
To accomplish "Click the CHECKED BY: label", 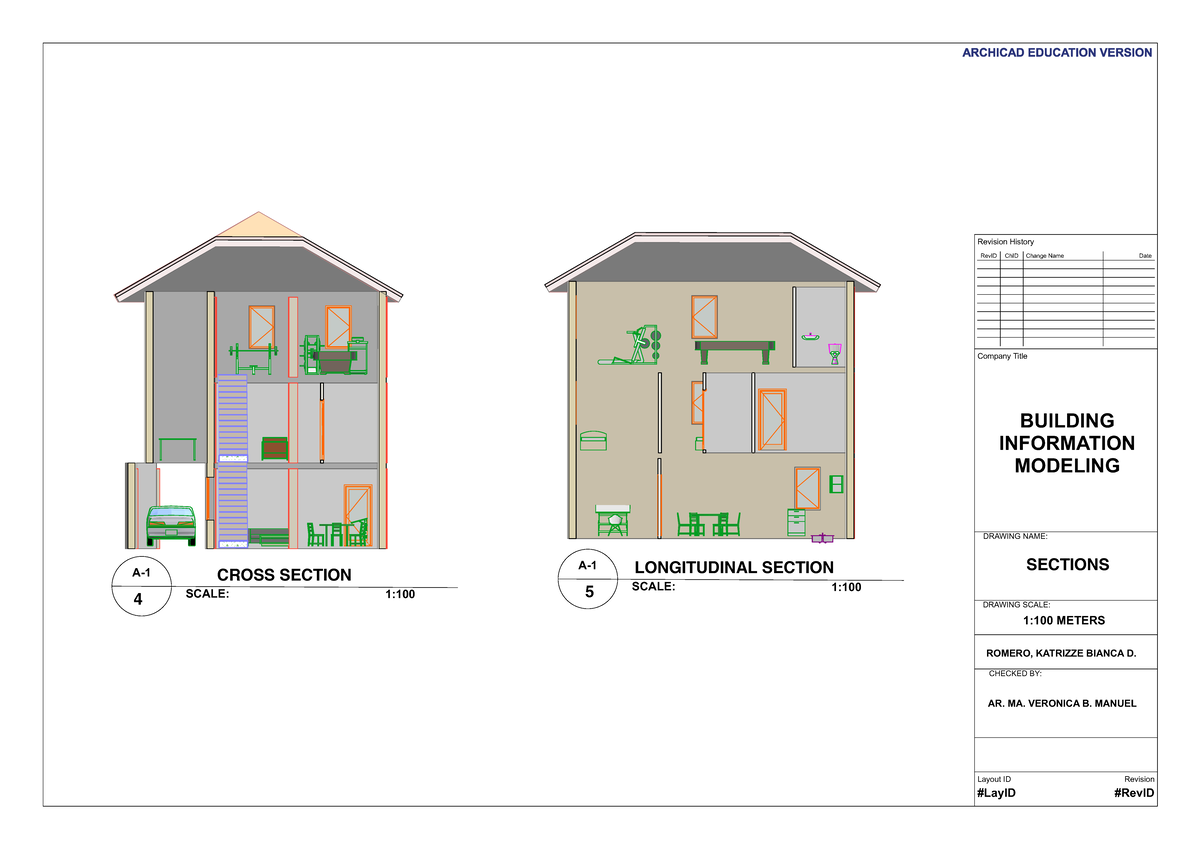I will 1015,674.
